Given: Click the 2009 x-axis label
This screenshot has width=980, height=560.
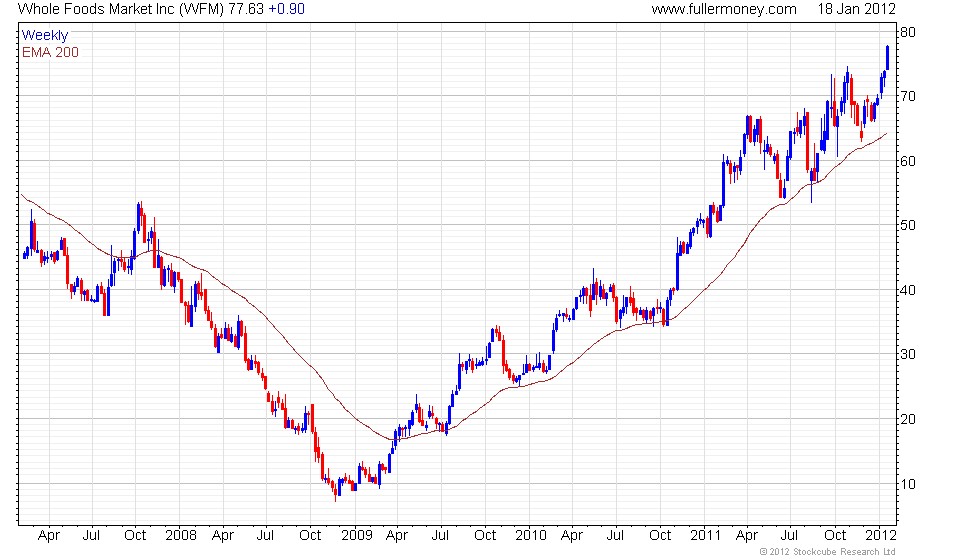Looking at the screenshot, I should pos(356,536).
